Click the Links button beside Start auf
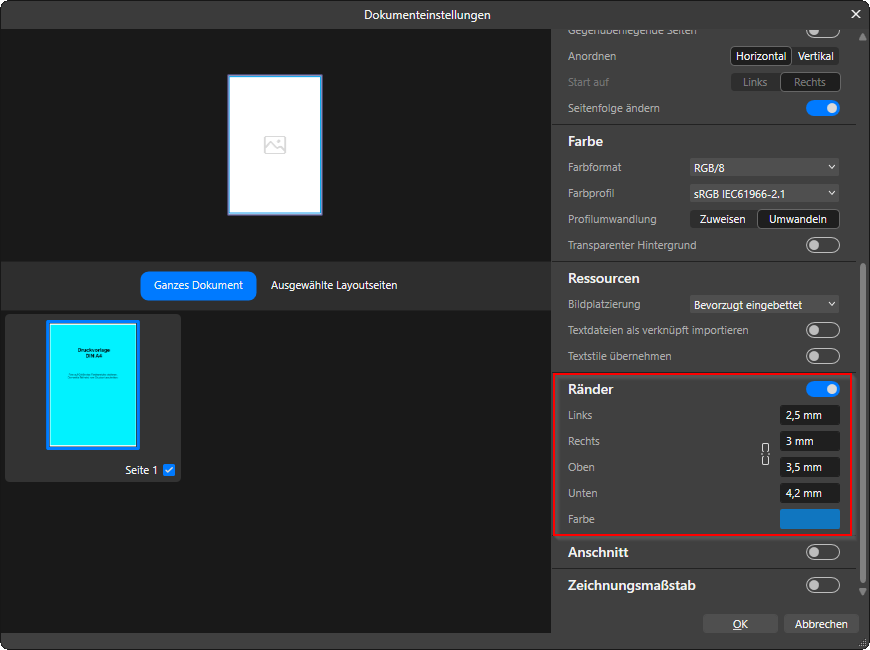 click(755, 82)
